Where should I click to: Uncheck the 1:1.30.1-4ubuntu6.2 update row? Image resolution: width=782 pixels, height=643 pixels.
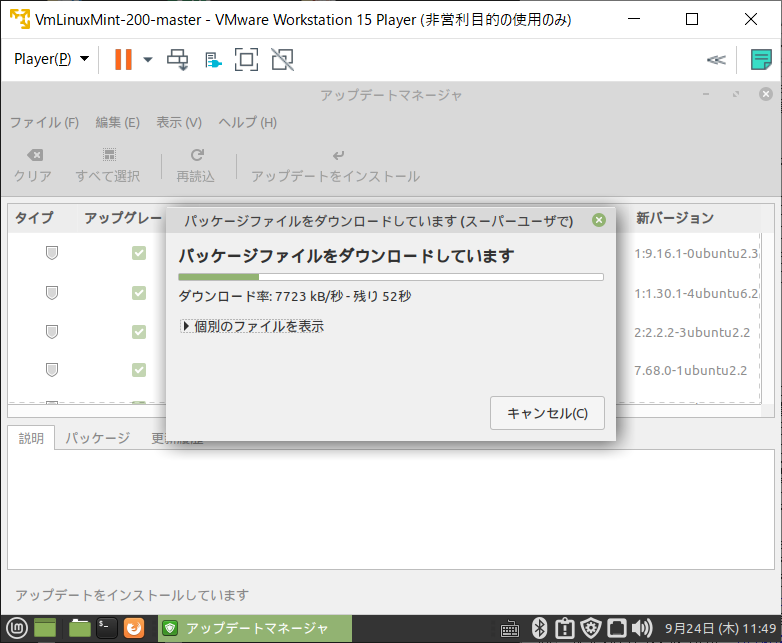(x=139, y=293)
